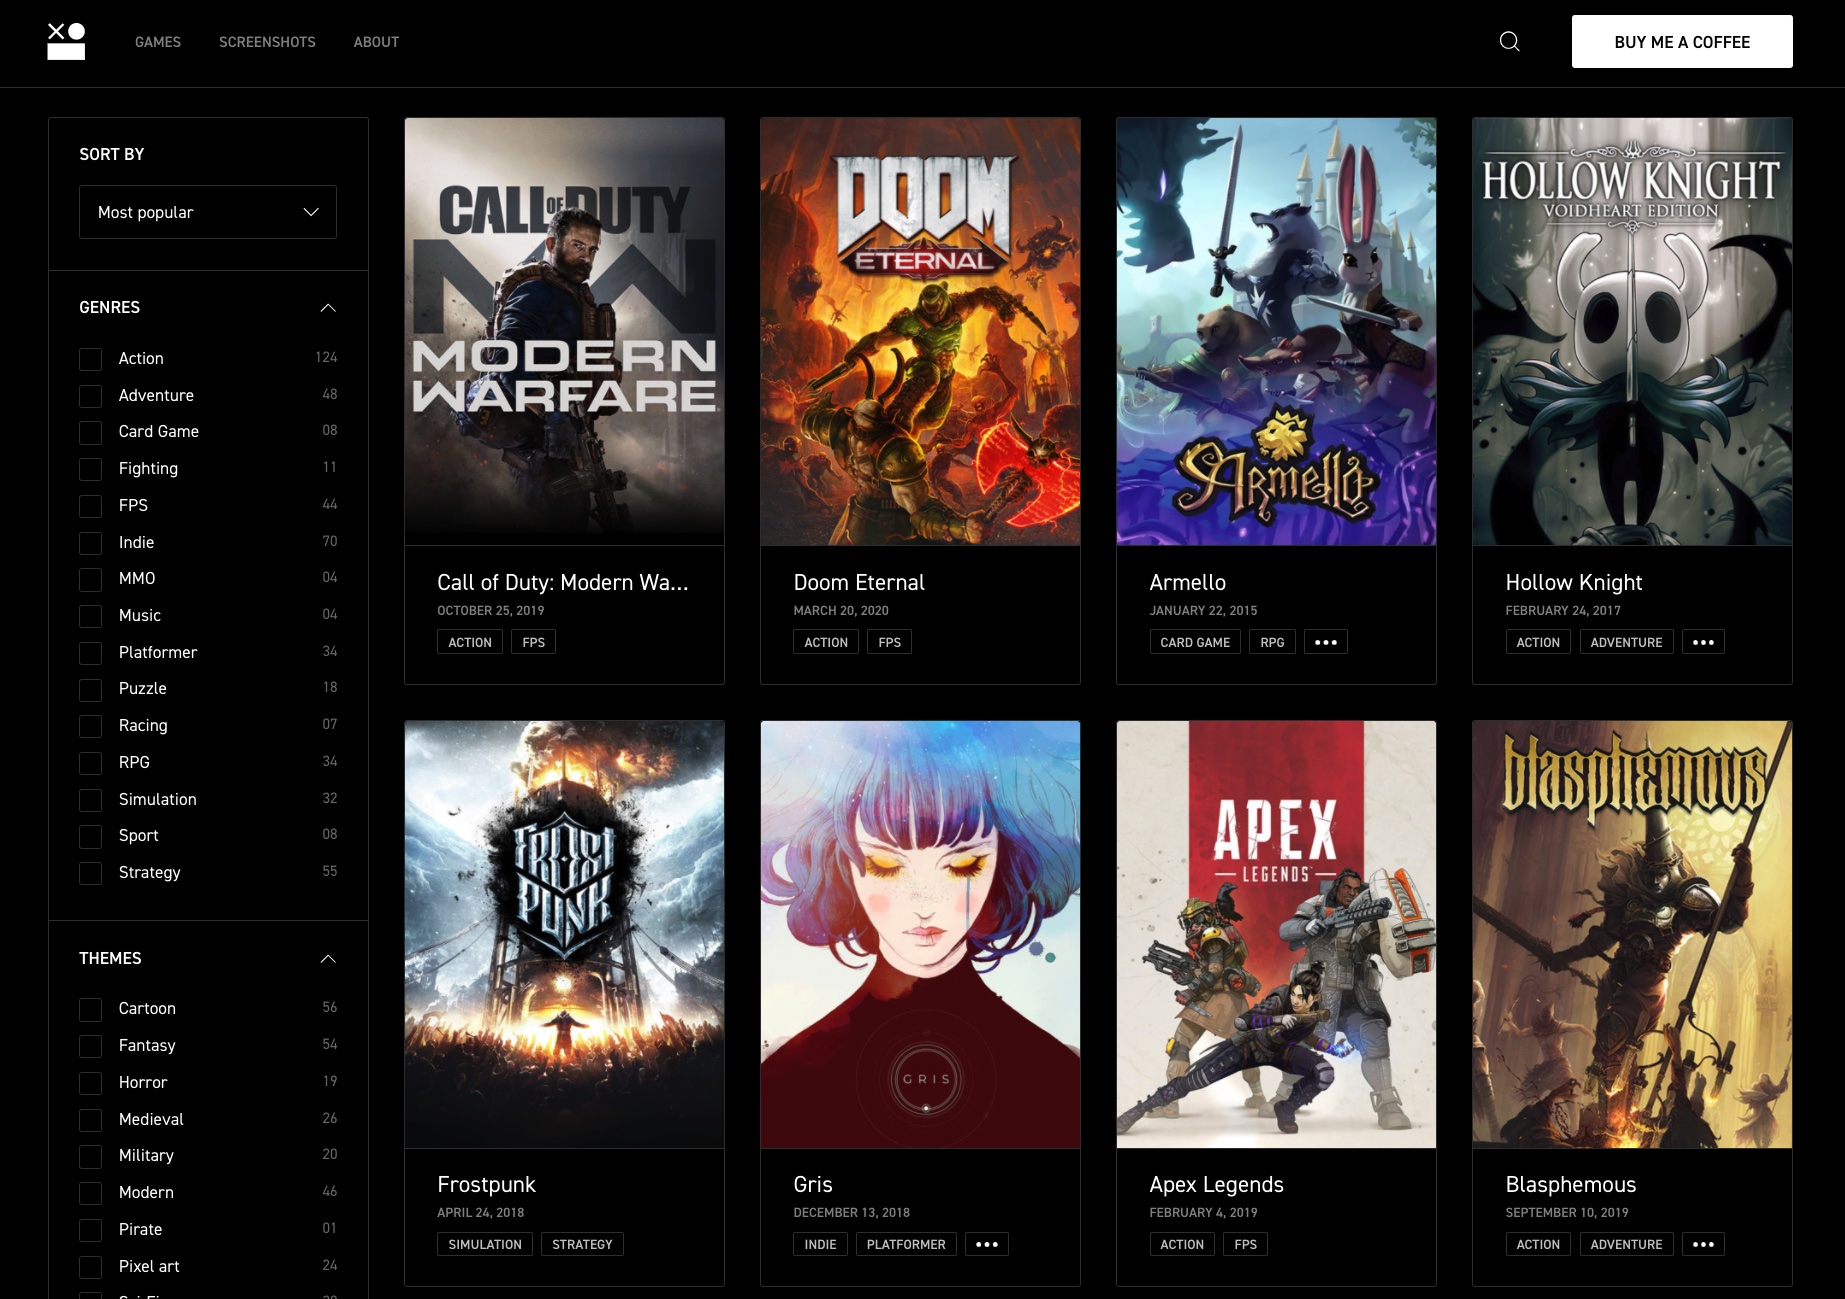Click the site logo in the header

pos(66,42)
